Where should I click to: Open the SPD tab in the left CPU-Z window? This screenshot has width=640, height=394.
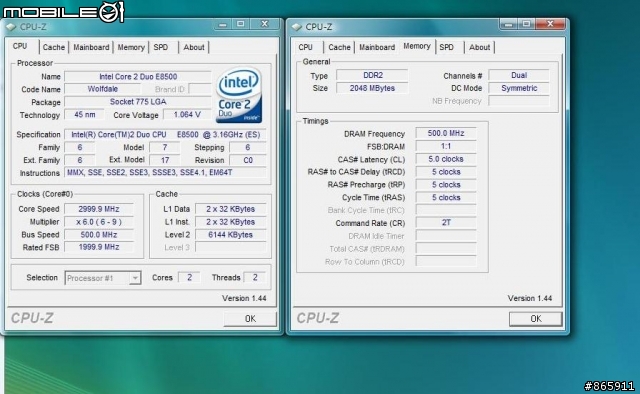click(161, 47)
